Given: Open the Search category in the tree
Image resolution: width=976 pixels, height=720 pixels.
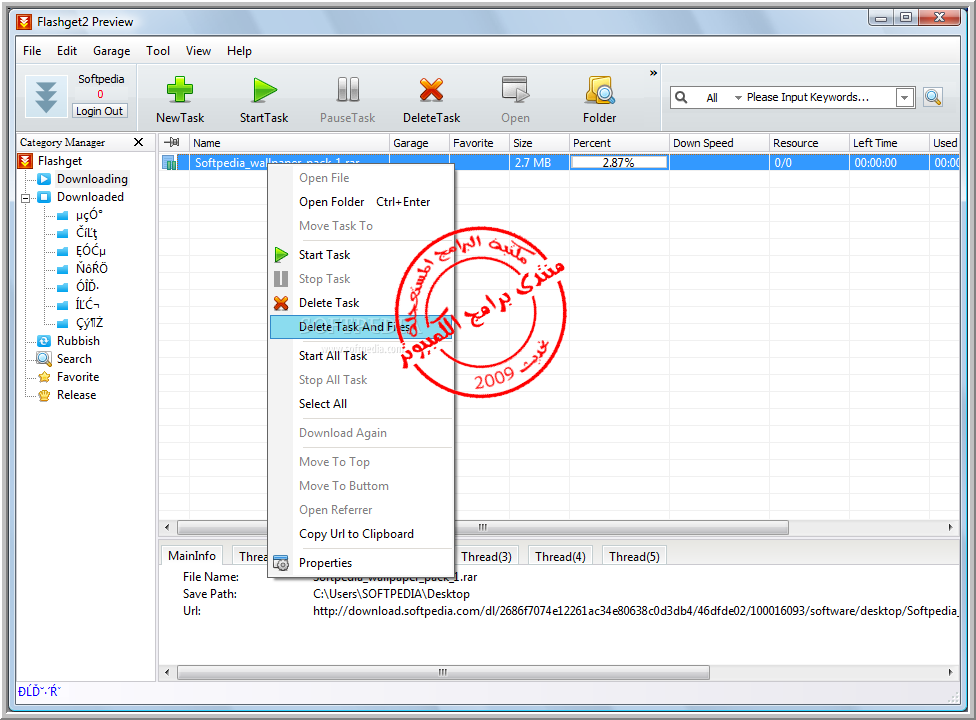Looking at the screenshot, I should click(x=74, y=359).
